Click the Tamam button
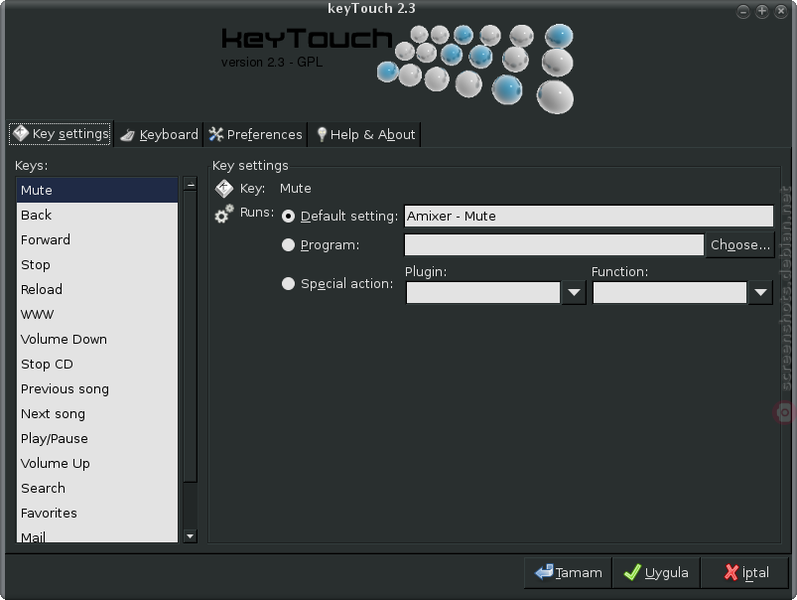Image resolution: width=797 pixels, height=600 pixels. [568, 573]
